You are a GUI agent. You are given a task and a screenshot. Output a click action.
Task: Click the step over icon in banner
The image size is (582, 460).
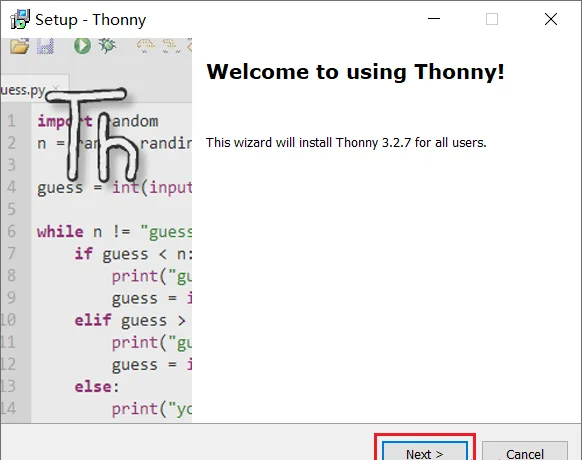[x=146, y=46]
